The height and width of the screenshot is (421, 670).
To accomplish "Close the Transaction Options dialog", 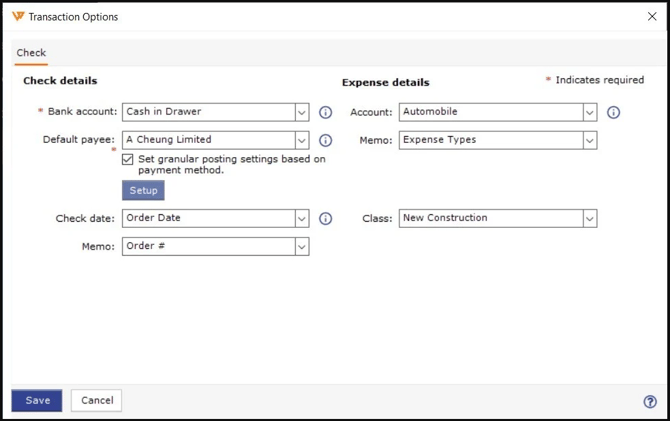I will click(652, 16).
